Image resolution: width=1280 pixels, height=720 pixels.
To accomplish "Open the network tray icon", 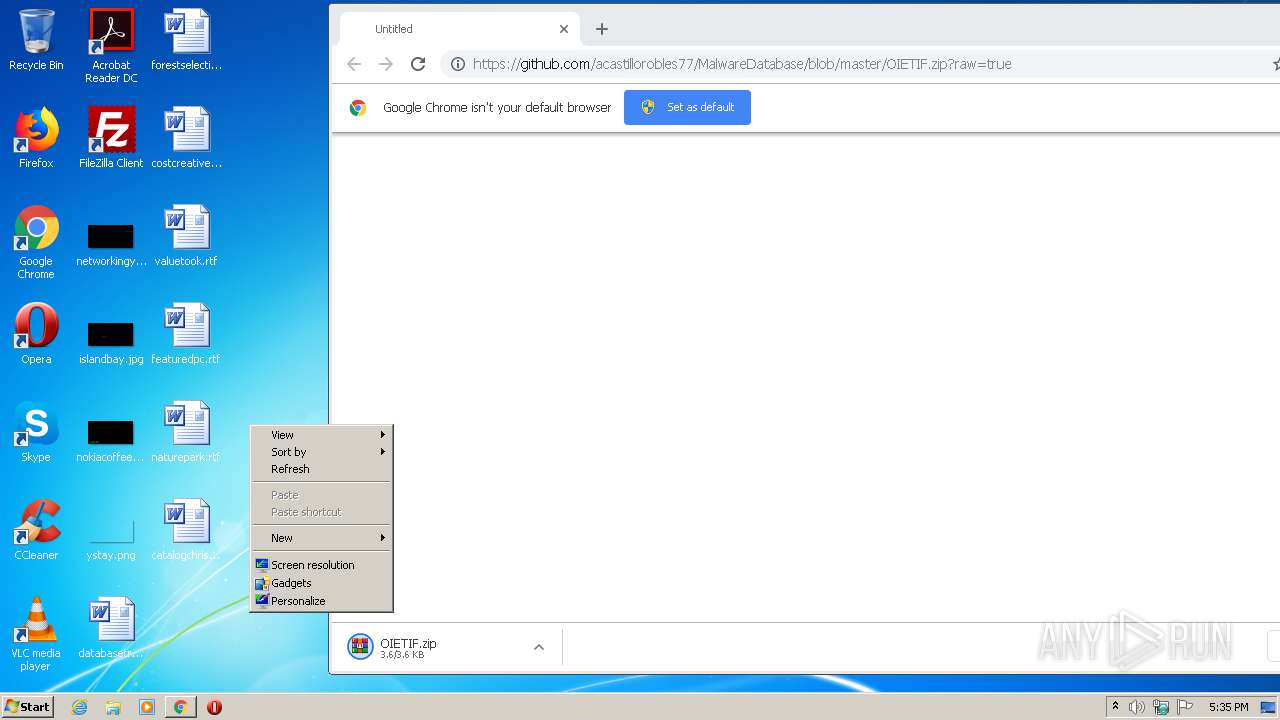I will click(1161, 707).
